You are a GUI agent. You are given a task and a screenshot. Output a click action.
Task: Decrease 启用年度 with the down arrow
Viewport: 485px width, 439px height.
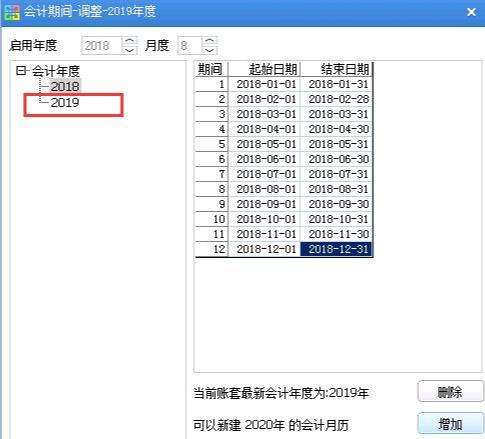(x=130, y=50)
